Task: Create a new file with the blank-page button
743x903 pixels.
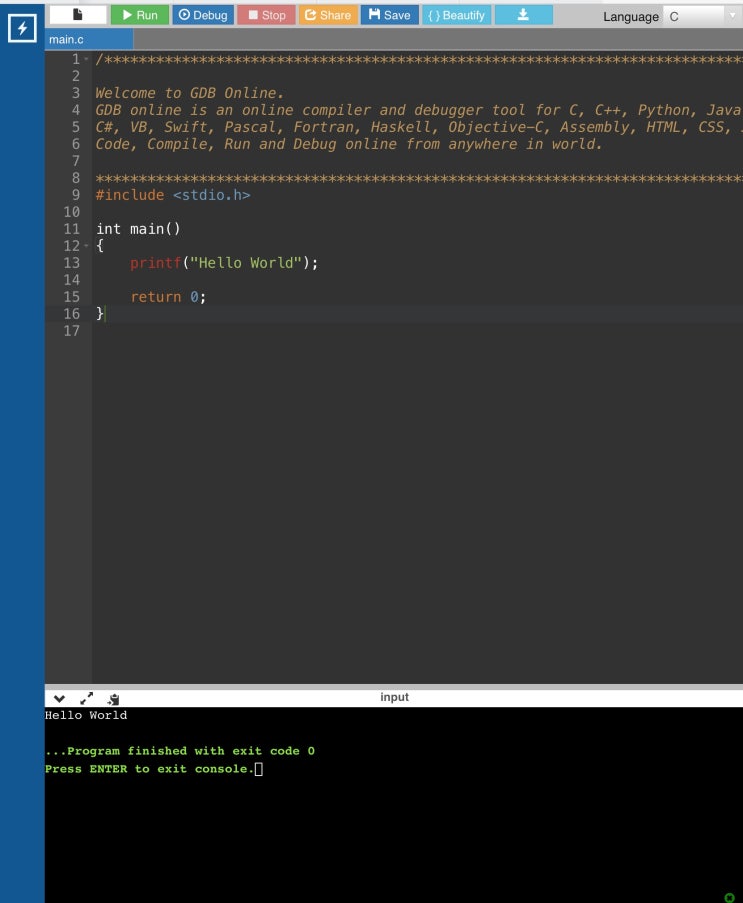Action: click(x=77, y=15)
